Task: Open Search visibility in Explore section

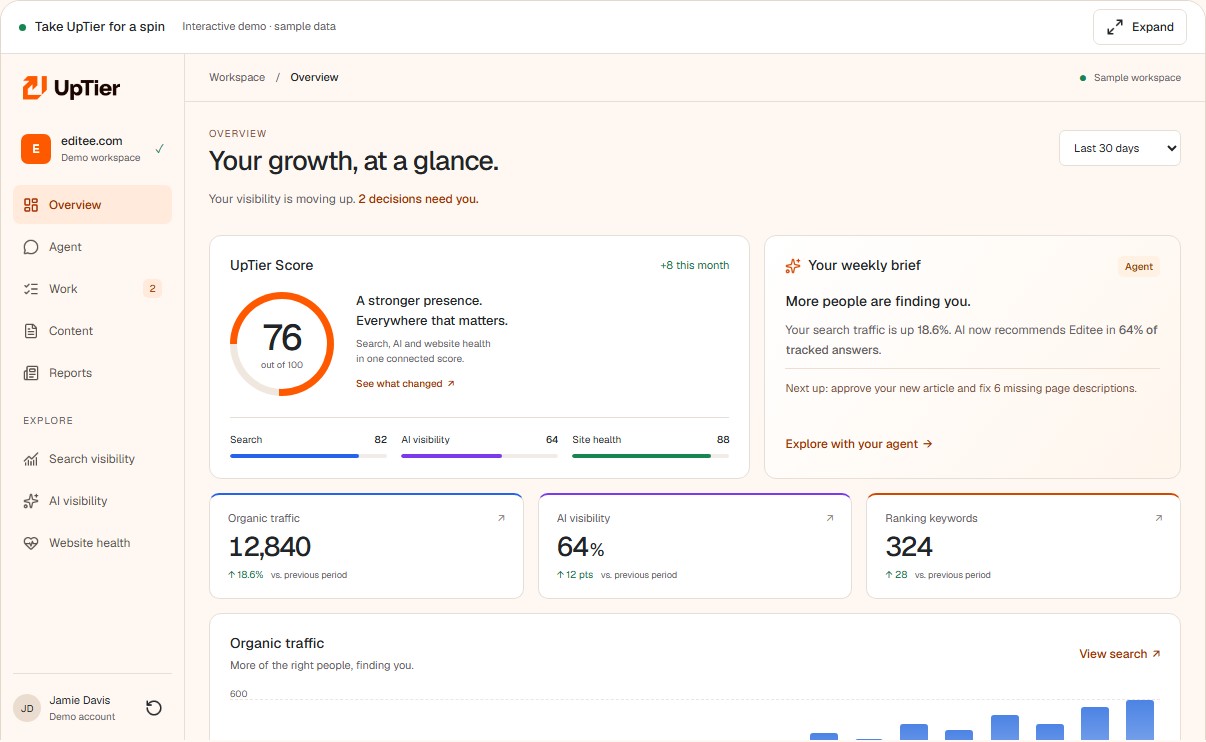Action: 92,459
